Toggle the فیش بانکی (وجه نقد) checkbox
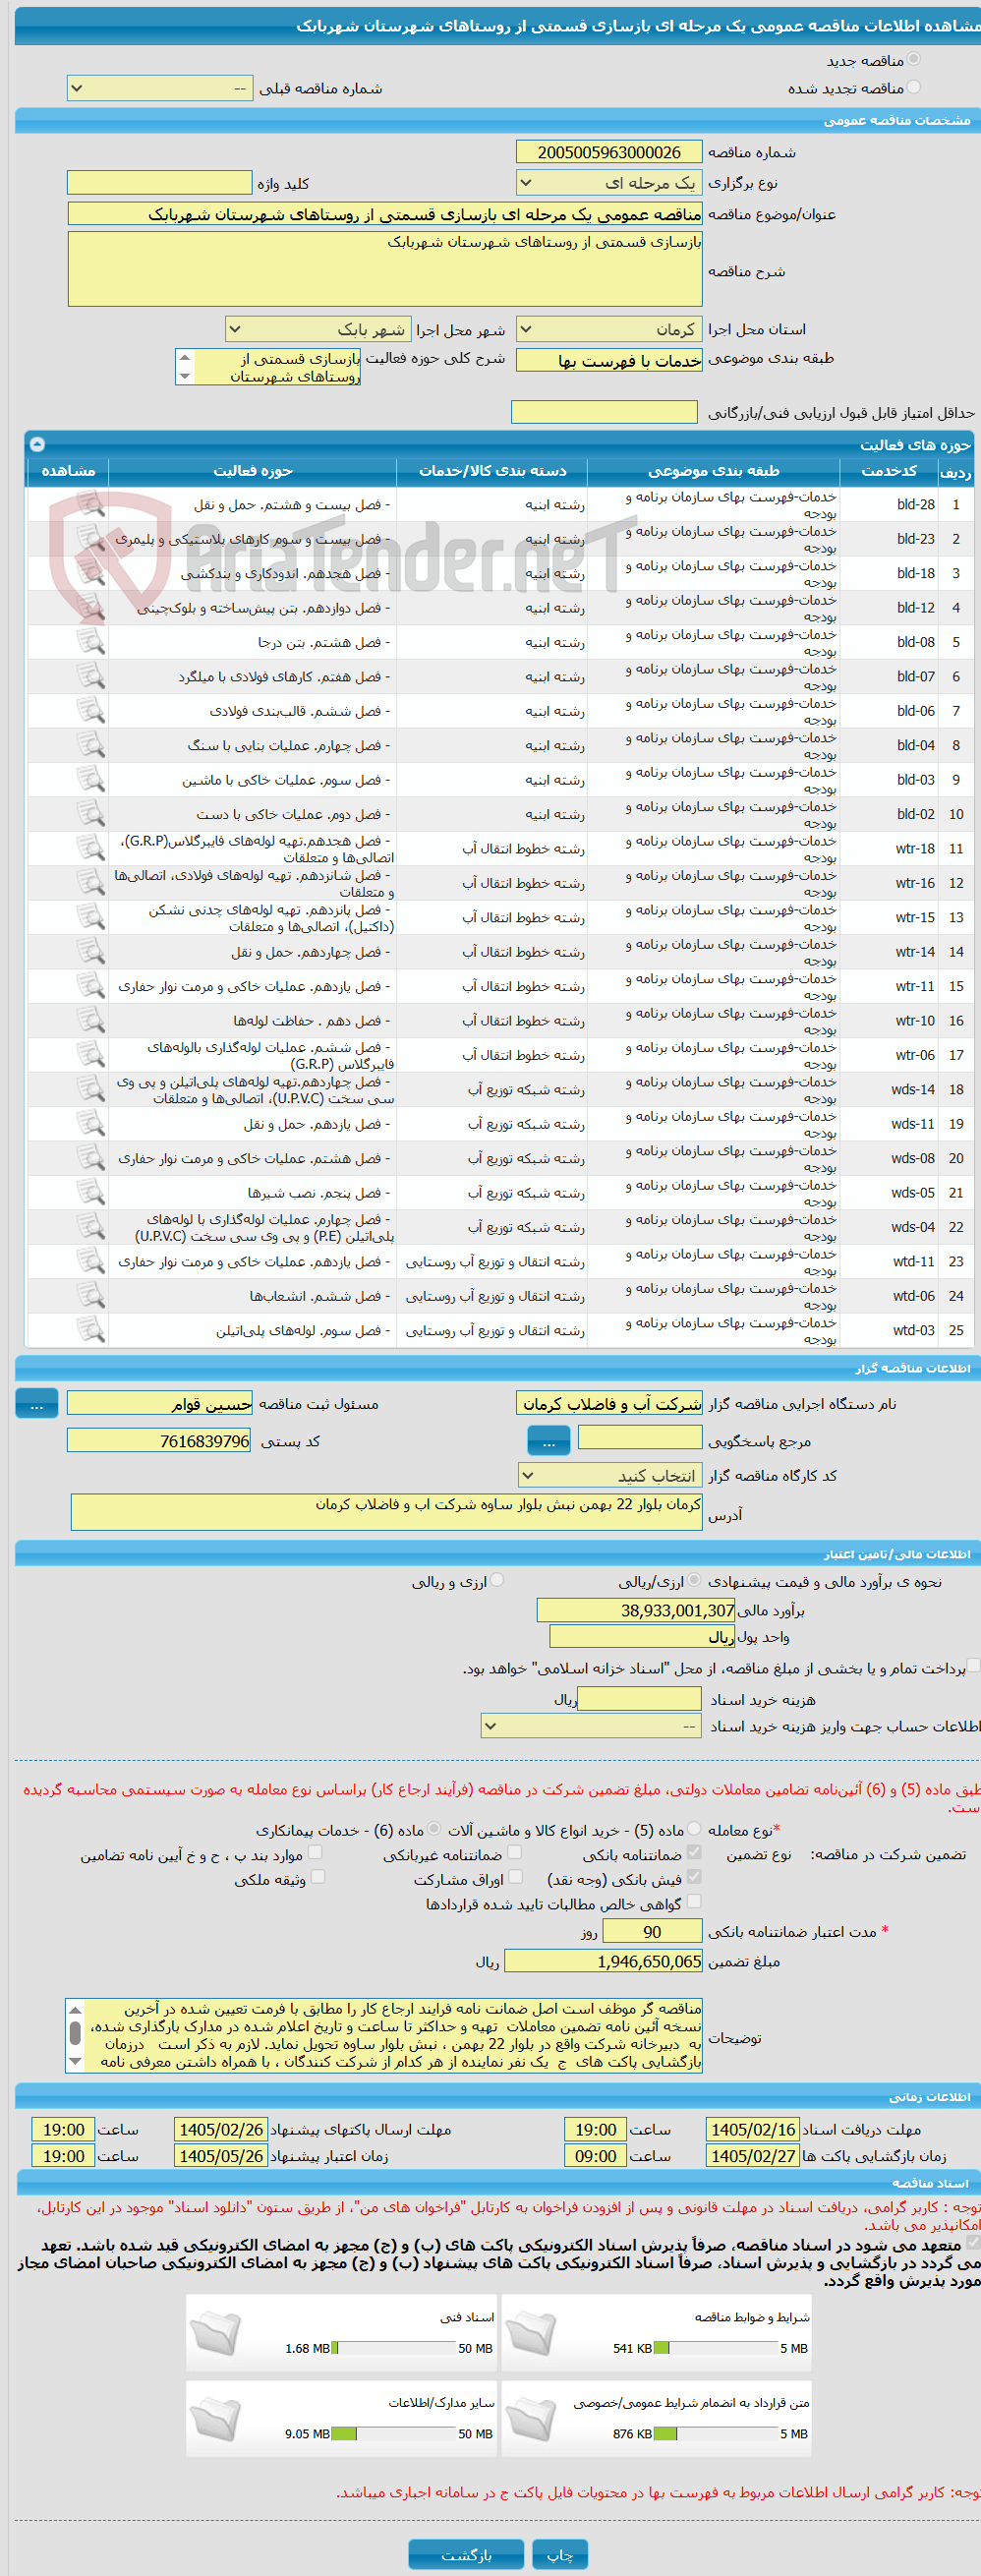The height and width of the screenshot is (2576, 981). tap(694, 1877)
